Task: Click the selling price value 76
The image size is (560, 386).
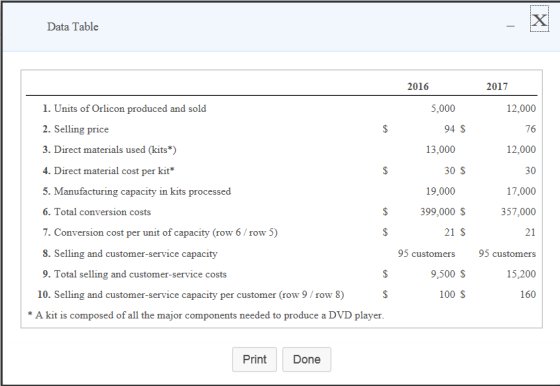Action: coord(530,129)
